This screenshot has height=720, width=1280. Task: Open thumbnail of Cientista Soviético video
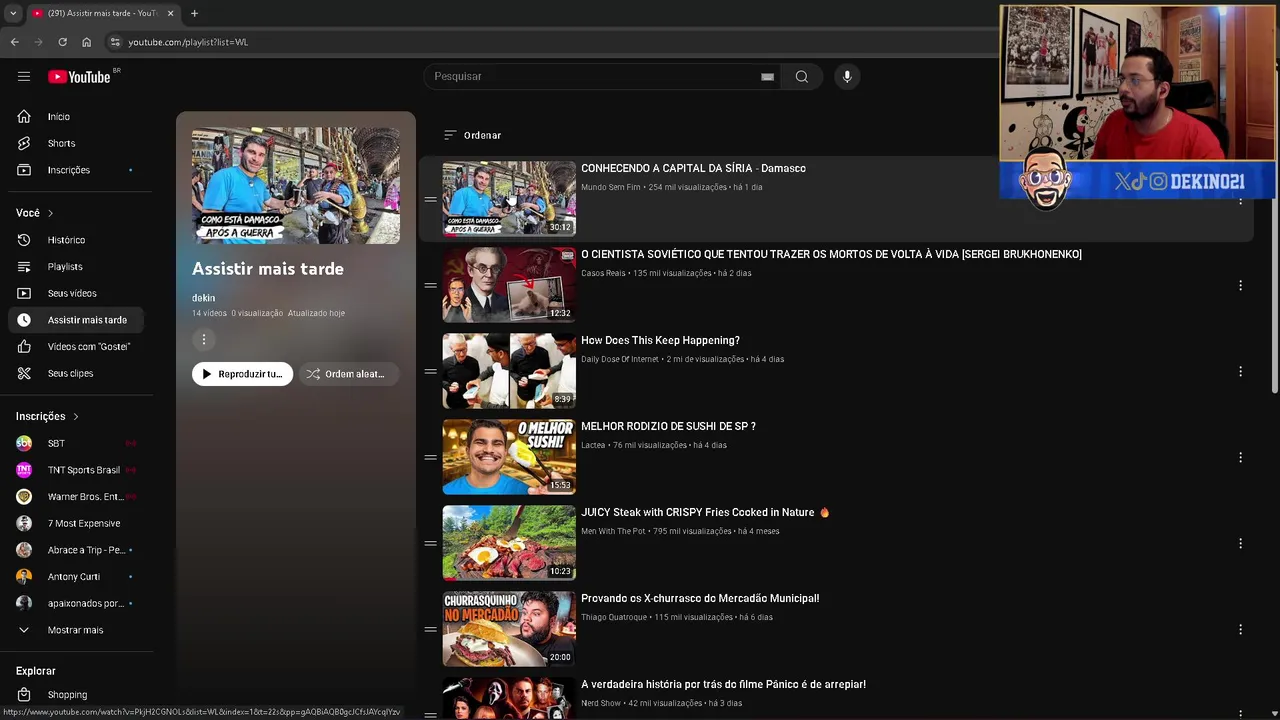(x=509, y=285)
